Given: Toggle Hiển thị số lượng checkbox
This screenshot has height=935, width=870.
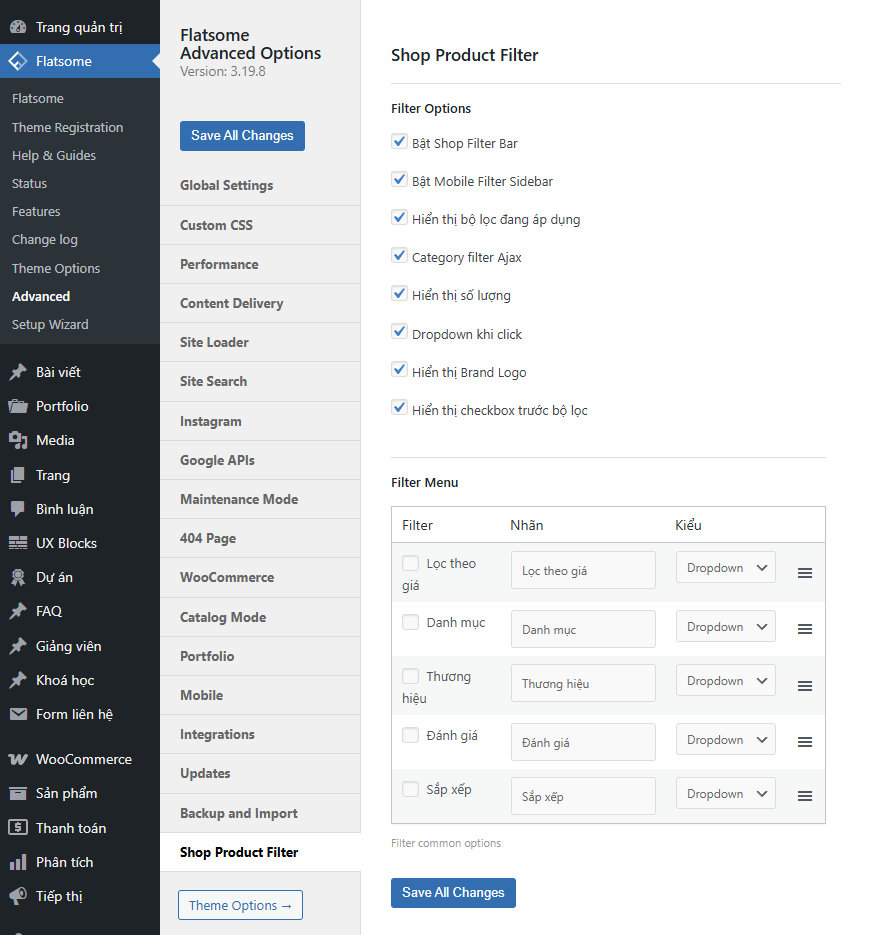Looking at the screenshot, I should coord(400,293).
